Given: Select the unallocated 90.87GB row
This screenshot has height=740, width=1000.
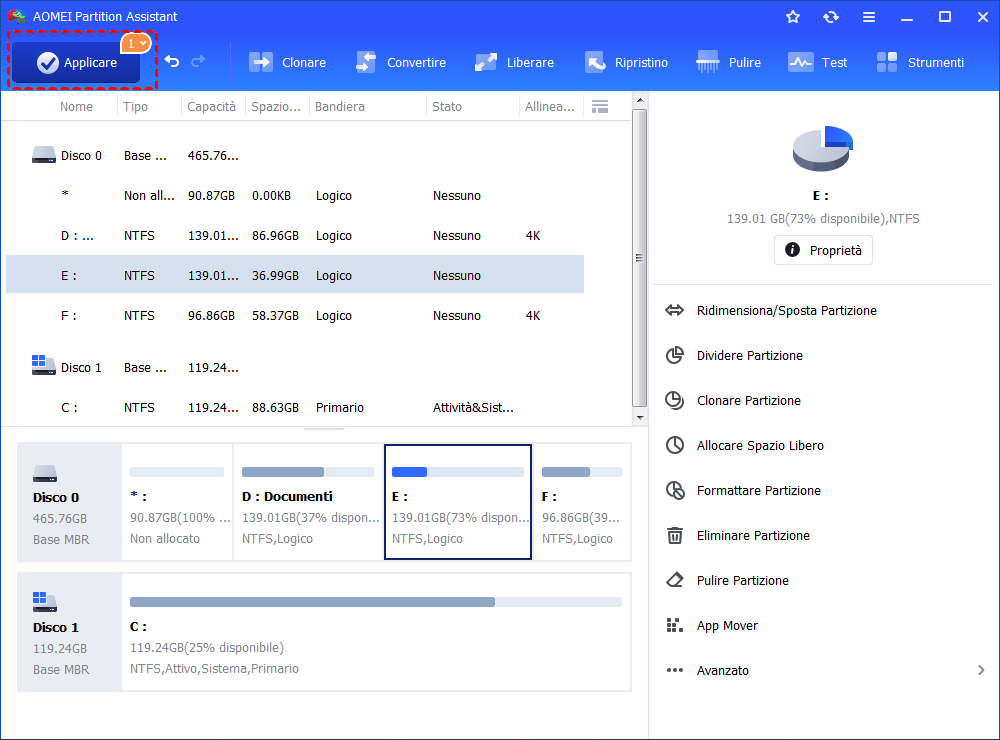Looking at the screenshot, I should [295, 196].
